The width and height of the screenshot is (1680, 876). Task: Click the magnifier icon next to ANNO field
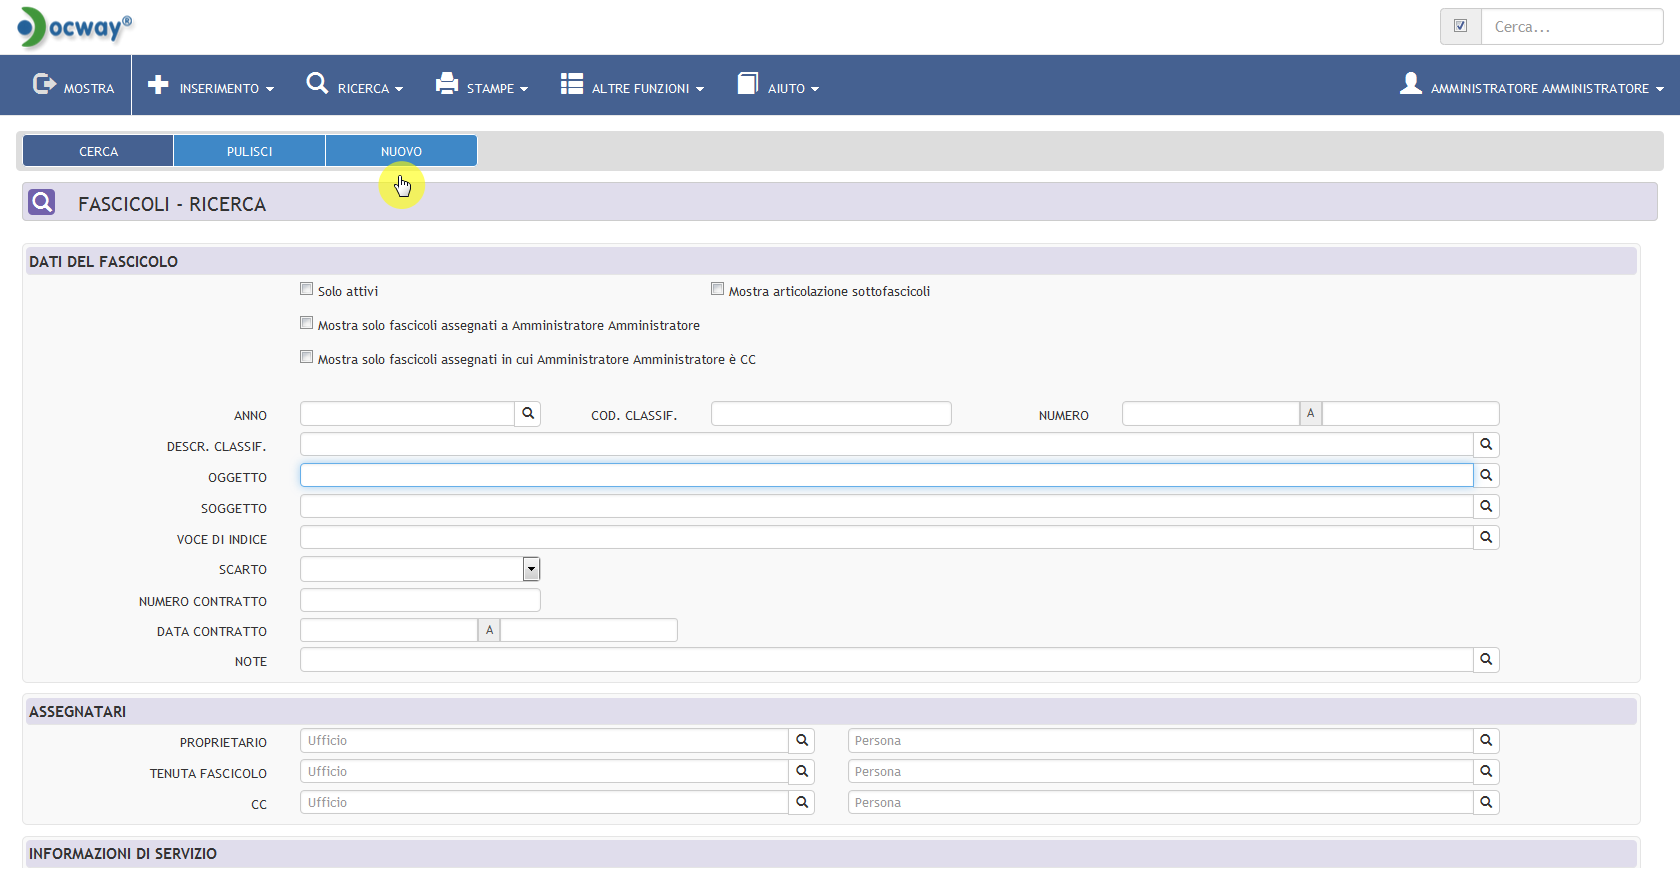[x=528, y=414]
